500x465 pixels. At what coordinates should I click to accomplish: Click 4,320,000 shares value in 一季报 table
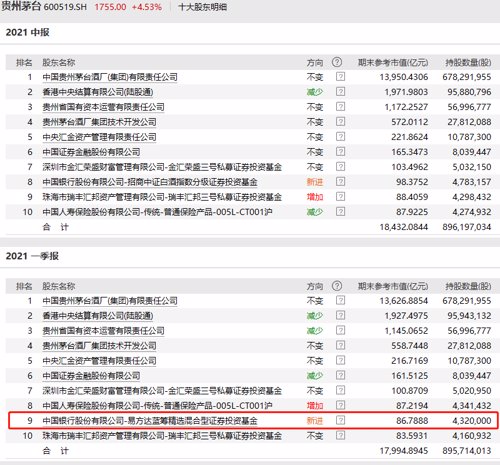tap(472, 421)
